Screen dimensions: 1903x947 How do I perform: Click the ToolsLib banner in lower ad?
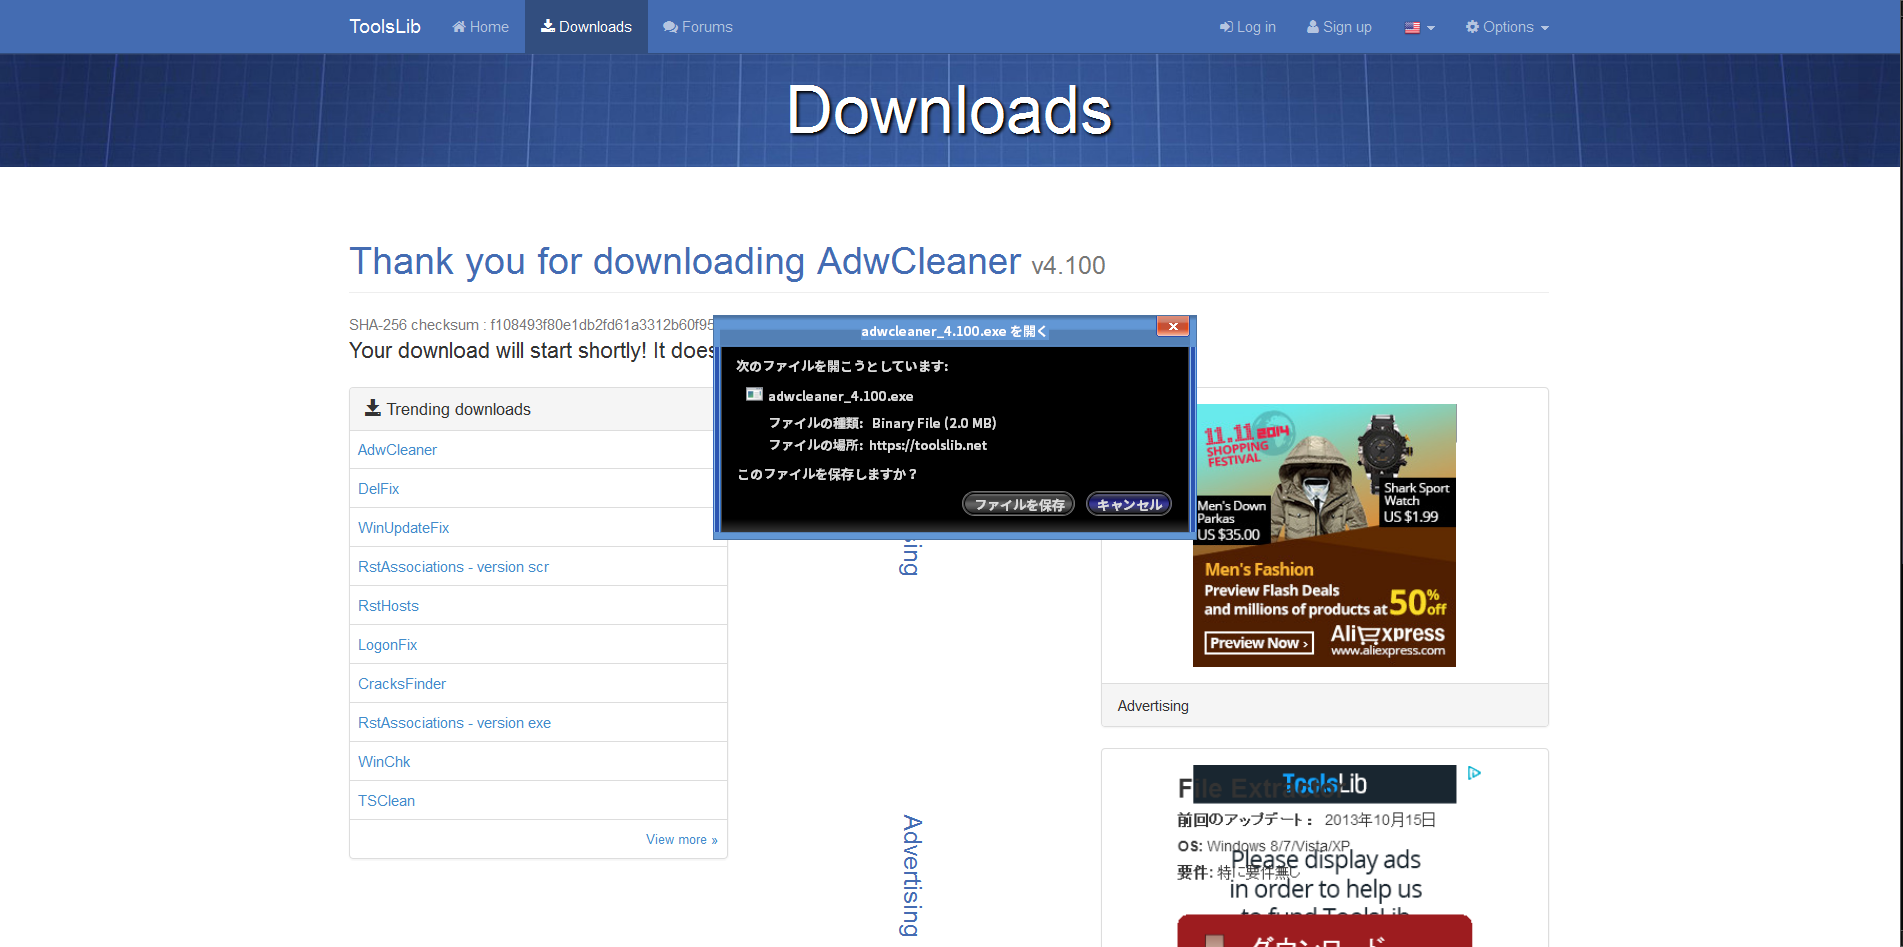[1324, 784]
